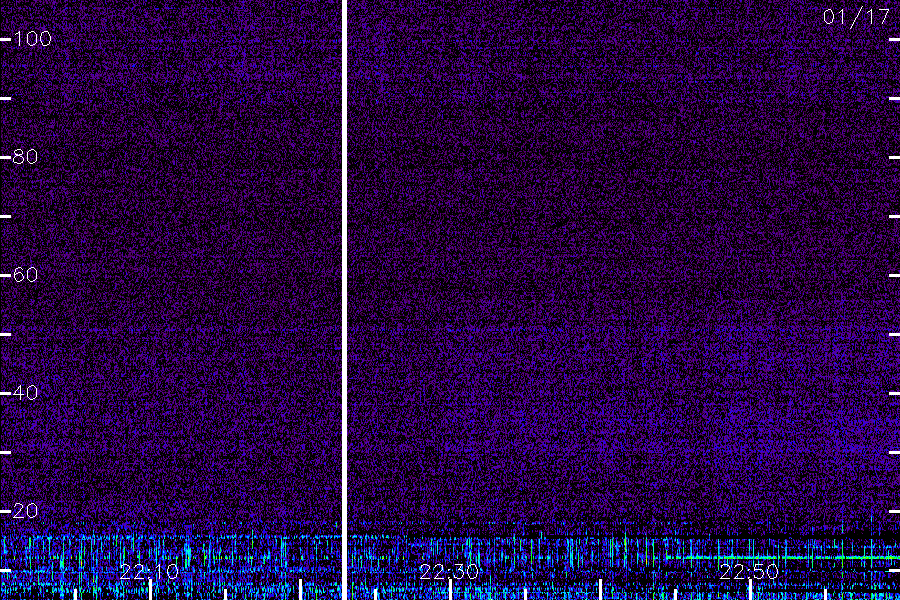900x600 pixels.
Task: Select the 80 frequency axis label
Action: coord(25,157)
